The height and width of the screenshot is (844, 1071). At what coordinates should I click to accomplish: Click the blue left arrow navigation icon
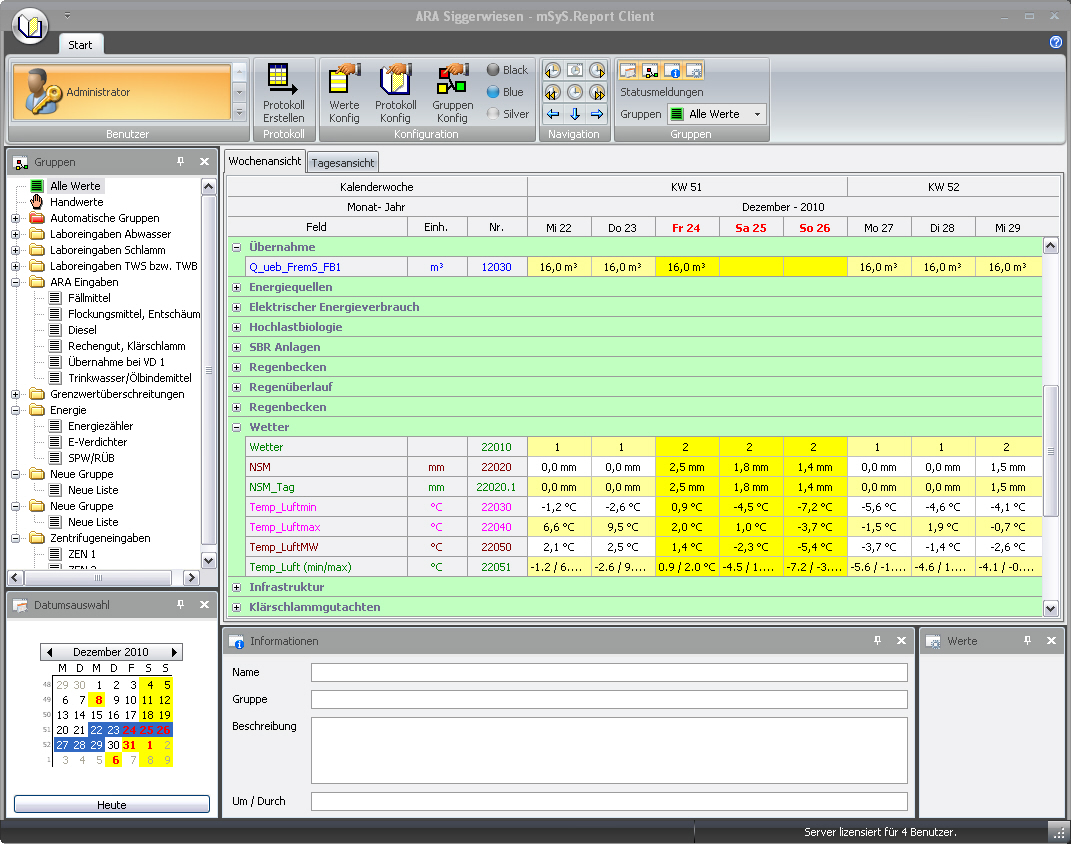tap(552, 114)
